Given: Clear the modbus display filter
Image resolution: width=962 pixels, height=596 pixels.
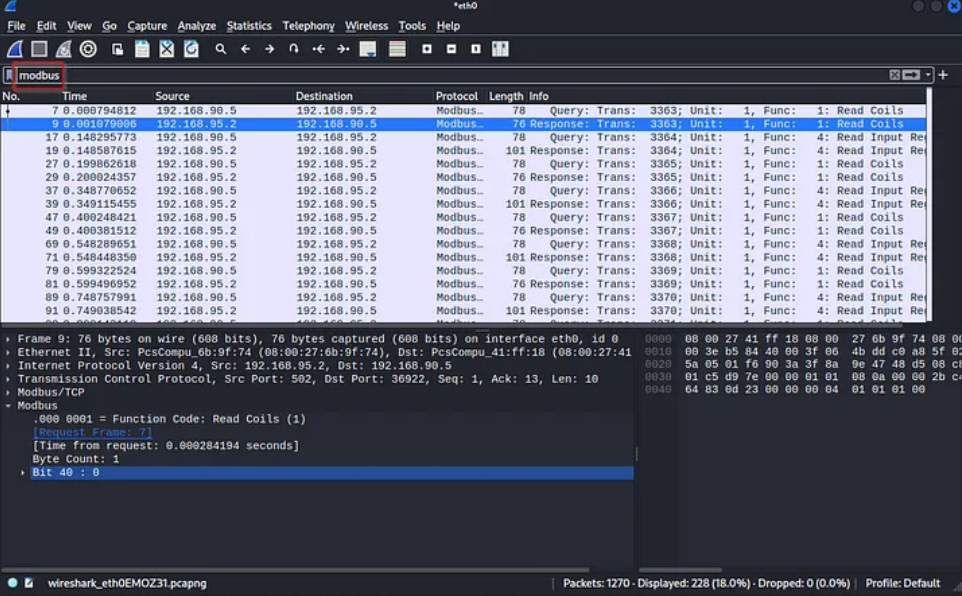Looking at the screenshot, I should 895,74.
